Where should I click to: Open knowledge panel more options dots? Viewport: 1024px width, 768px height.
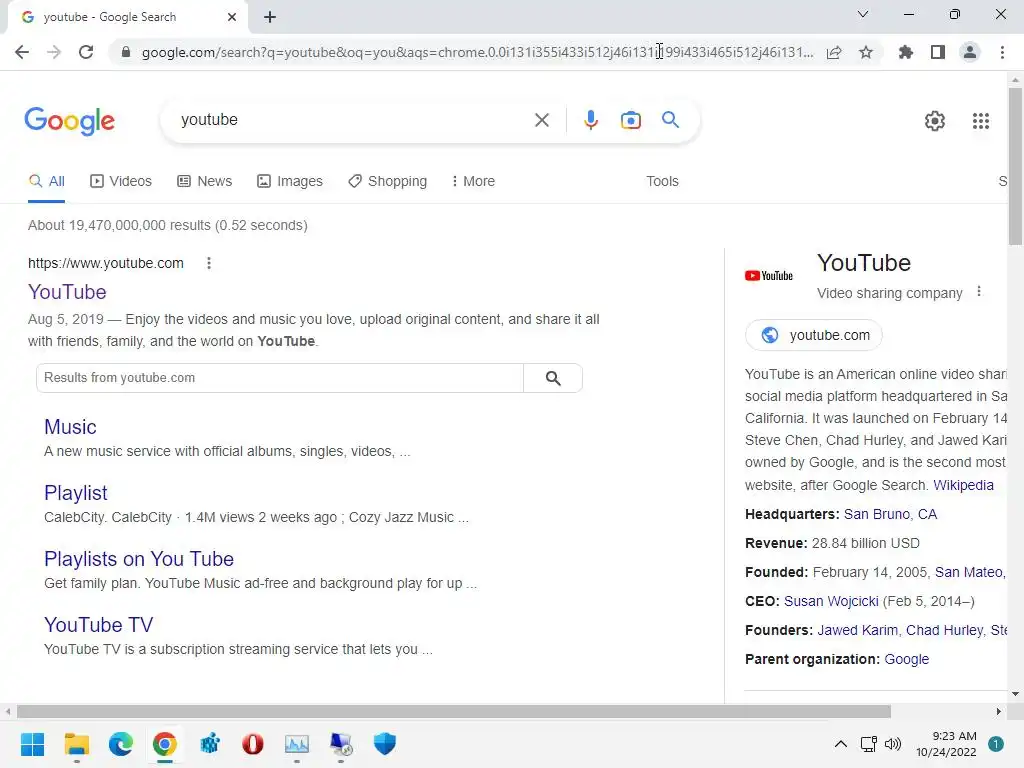pos(978,291)
